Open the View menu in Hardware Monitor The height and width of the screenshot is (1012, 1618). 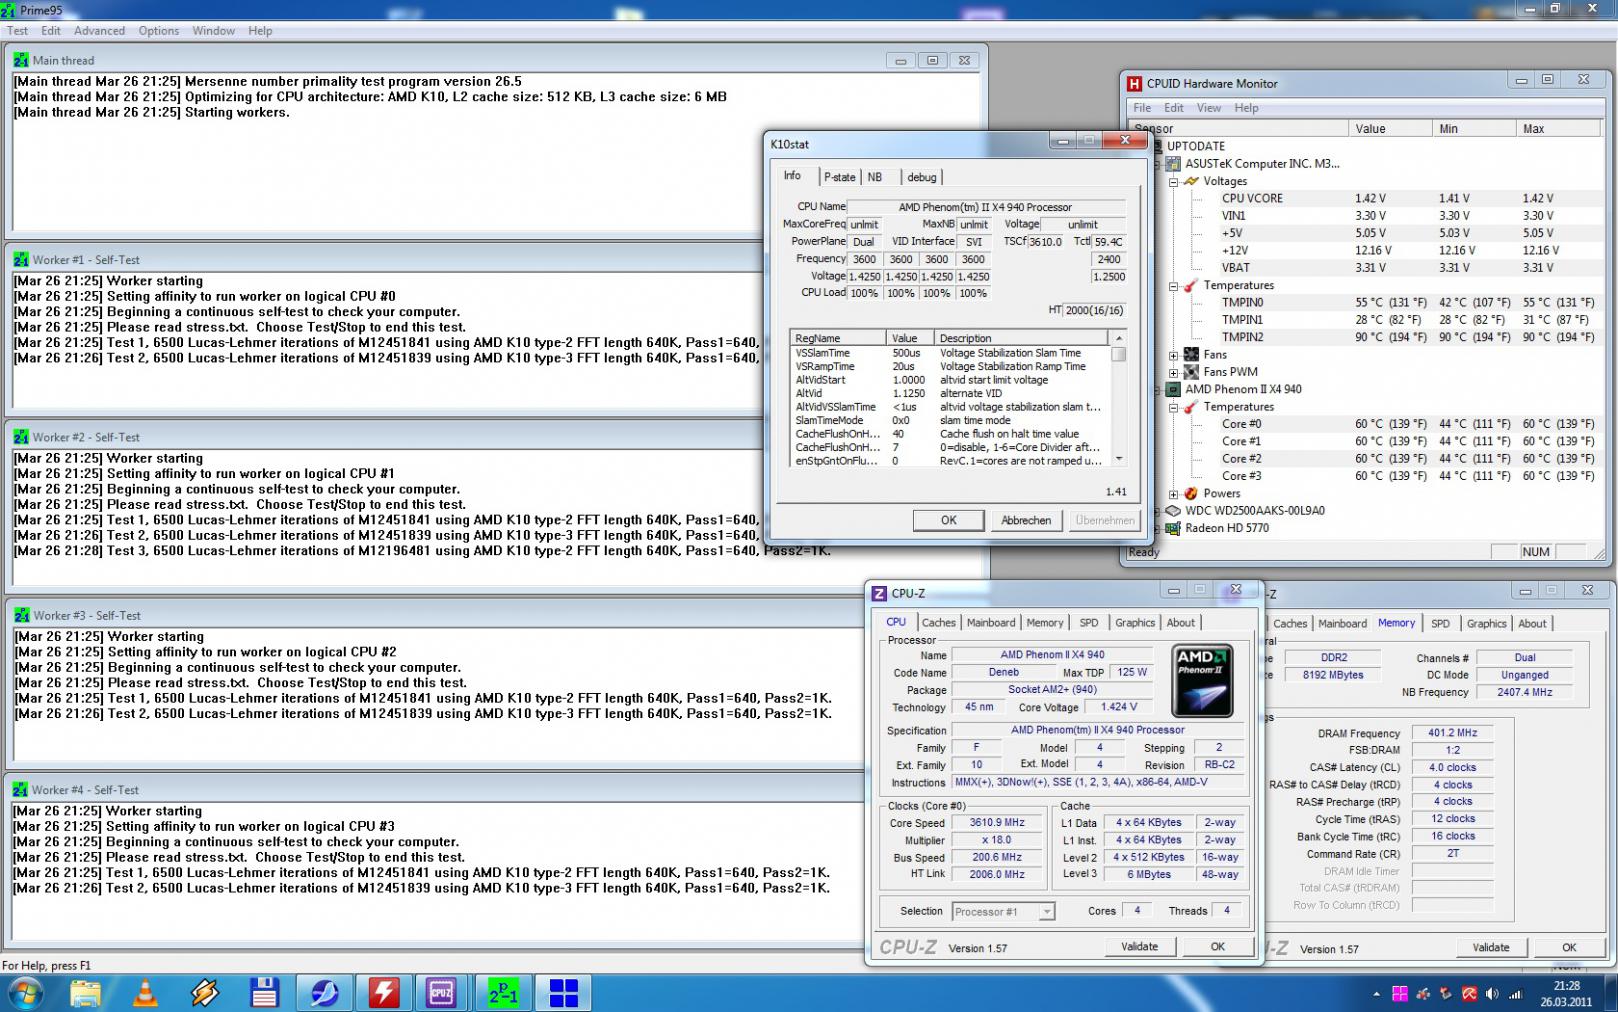pyautogui.click(x=1209, y=108)
